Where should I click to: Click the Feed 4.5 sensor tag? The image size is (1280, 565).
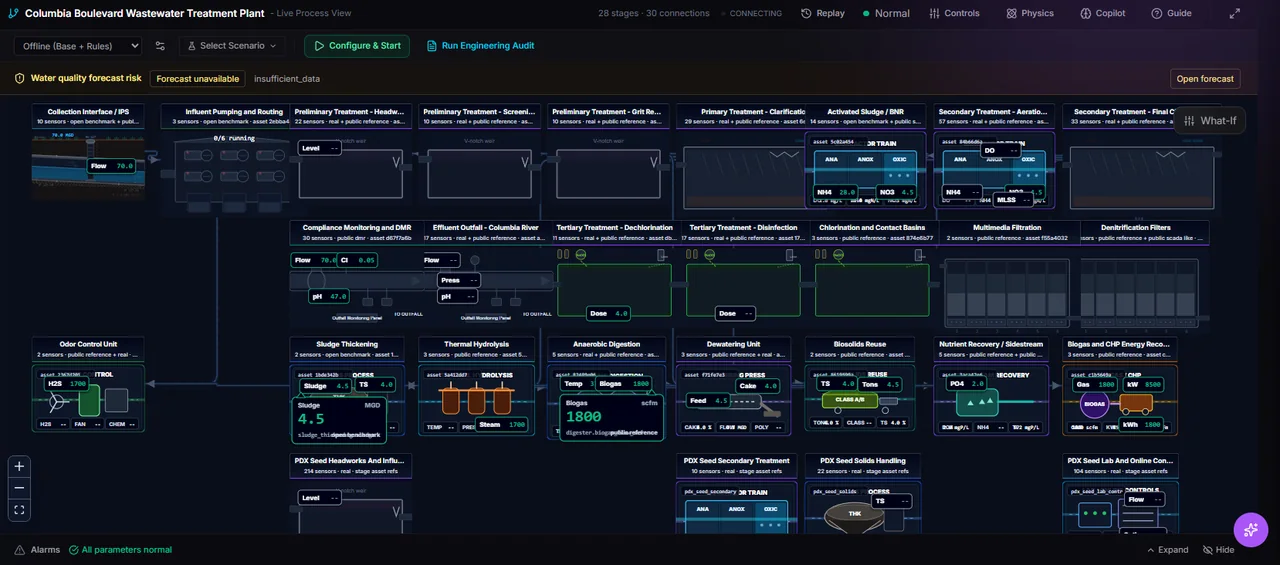[x=708, y=400]
